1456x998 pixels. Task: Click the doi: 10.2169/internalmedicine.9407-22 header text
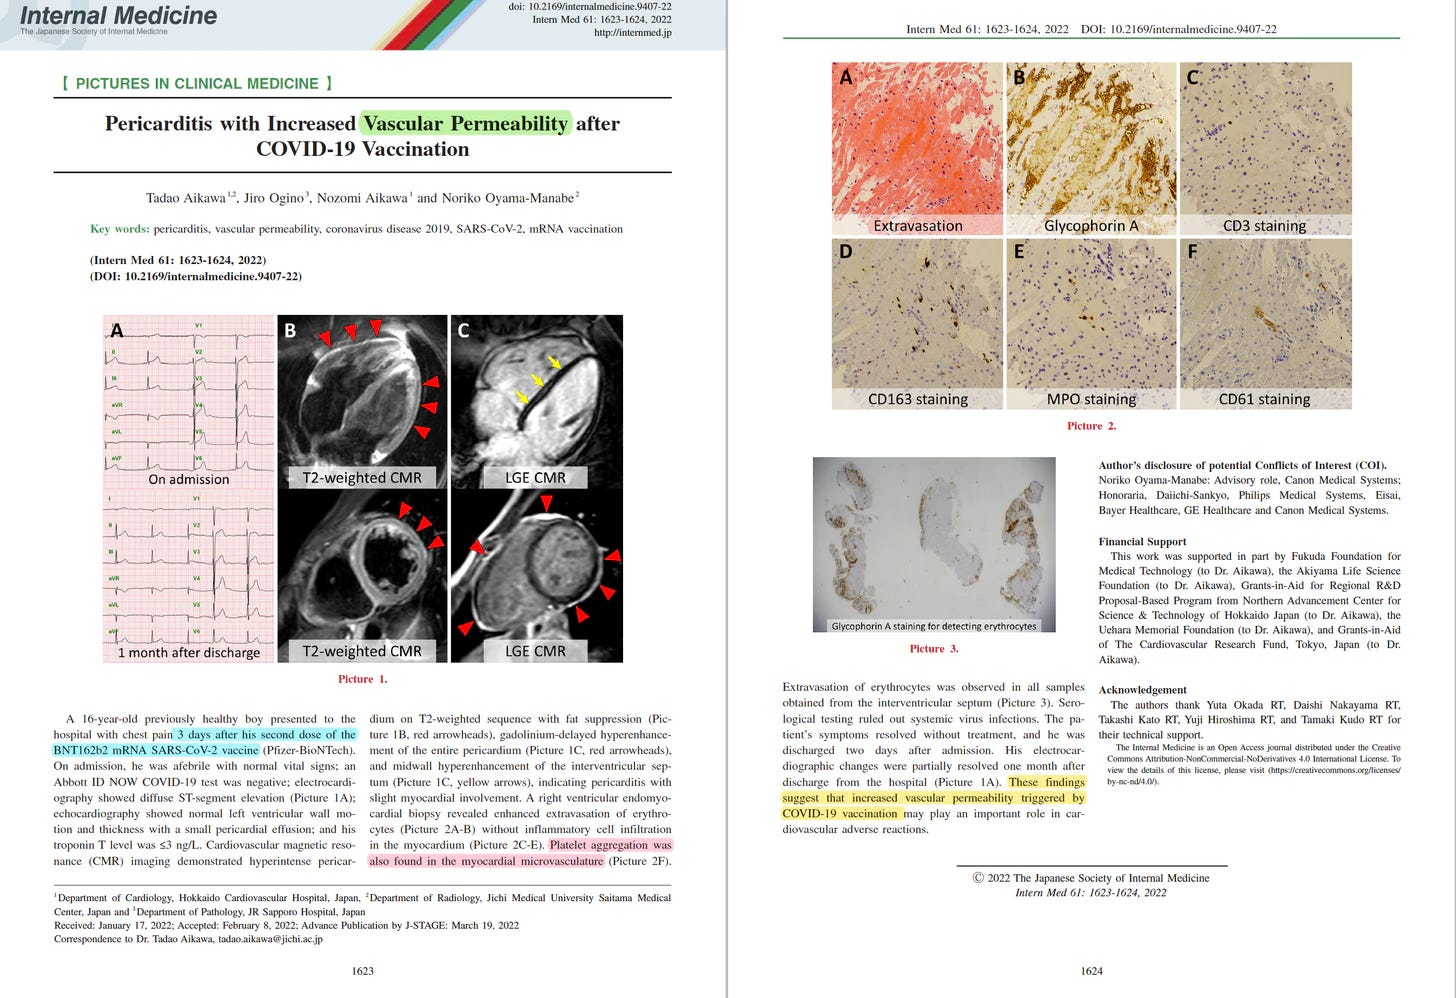(590, 6)
